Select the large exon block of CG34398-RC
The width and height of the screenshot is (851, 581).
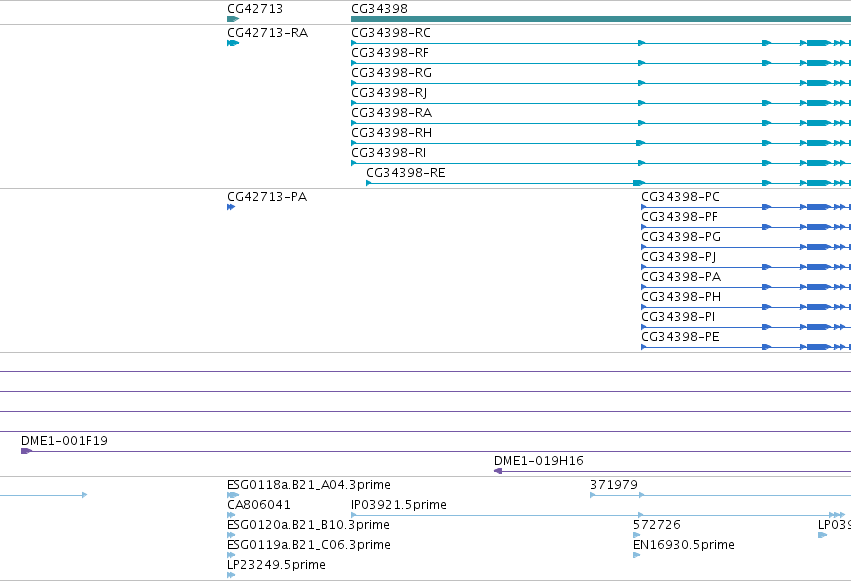point(818,43)
